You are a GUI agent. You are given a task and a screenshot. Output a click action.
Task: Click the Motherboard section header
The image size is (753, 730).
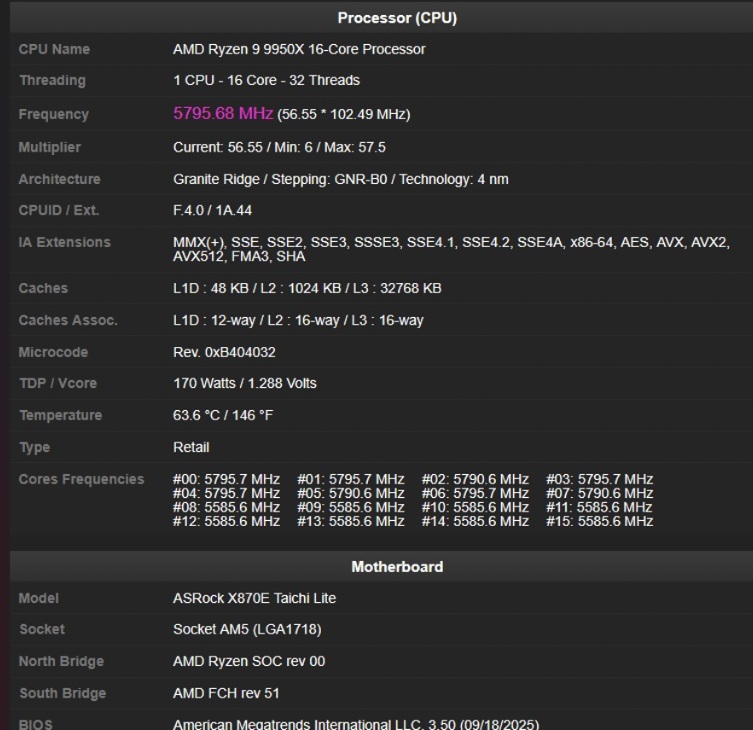[397, 567]
